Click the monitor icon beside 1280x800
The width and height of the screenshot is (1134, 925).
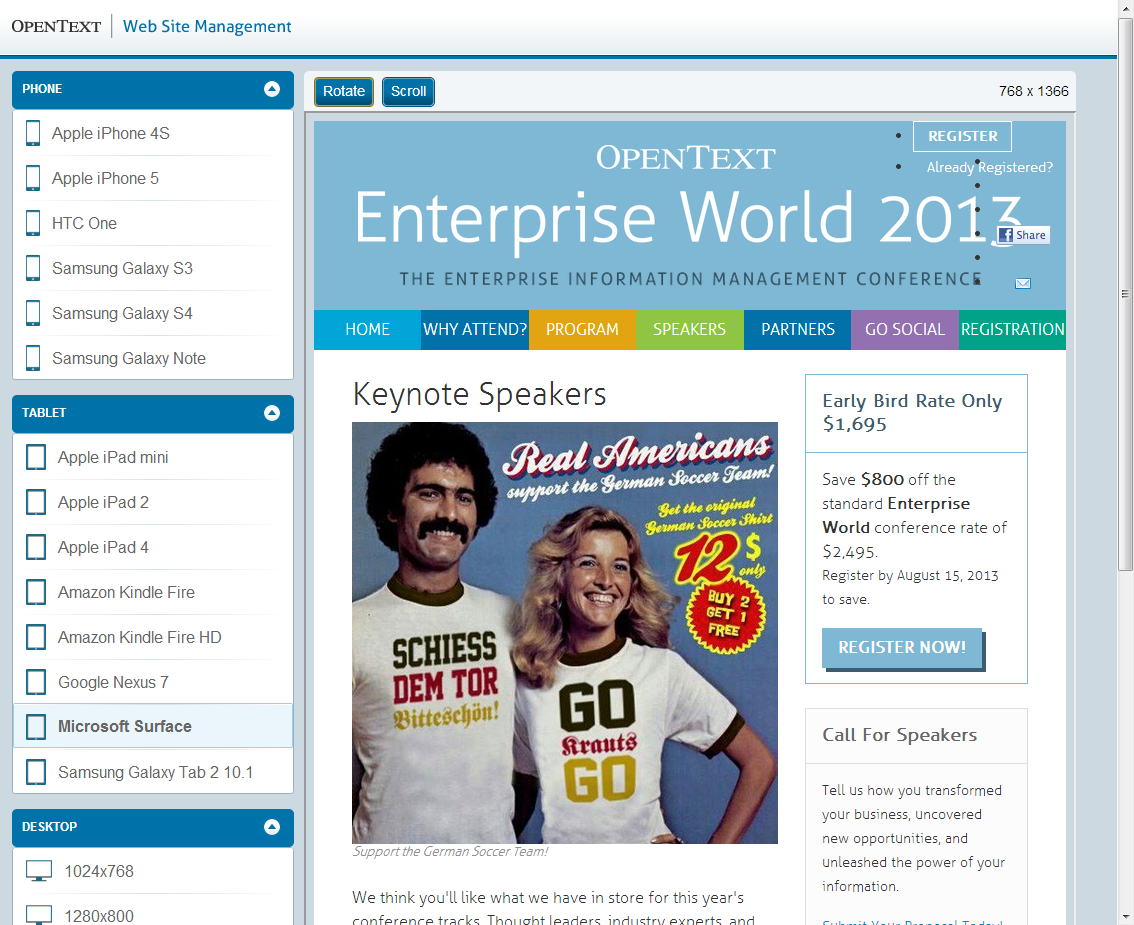[39, 915]
